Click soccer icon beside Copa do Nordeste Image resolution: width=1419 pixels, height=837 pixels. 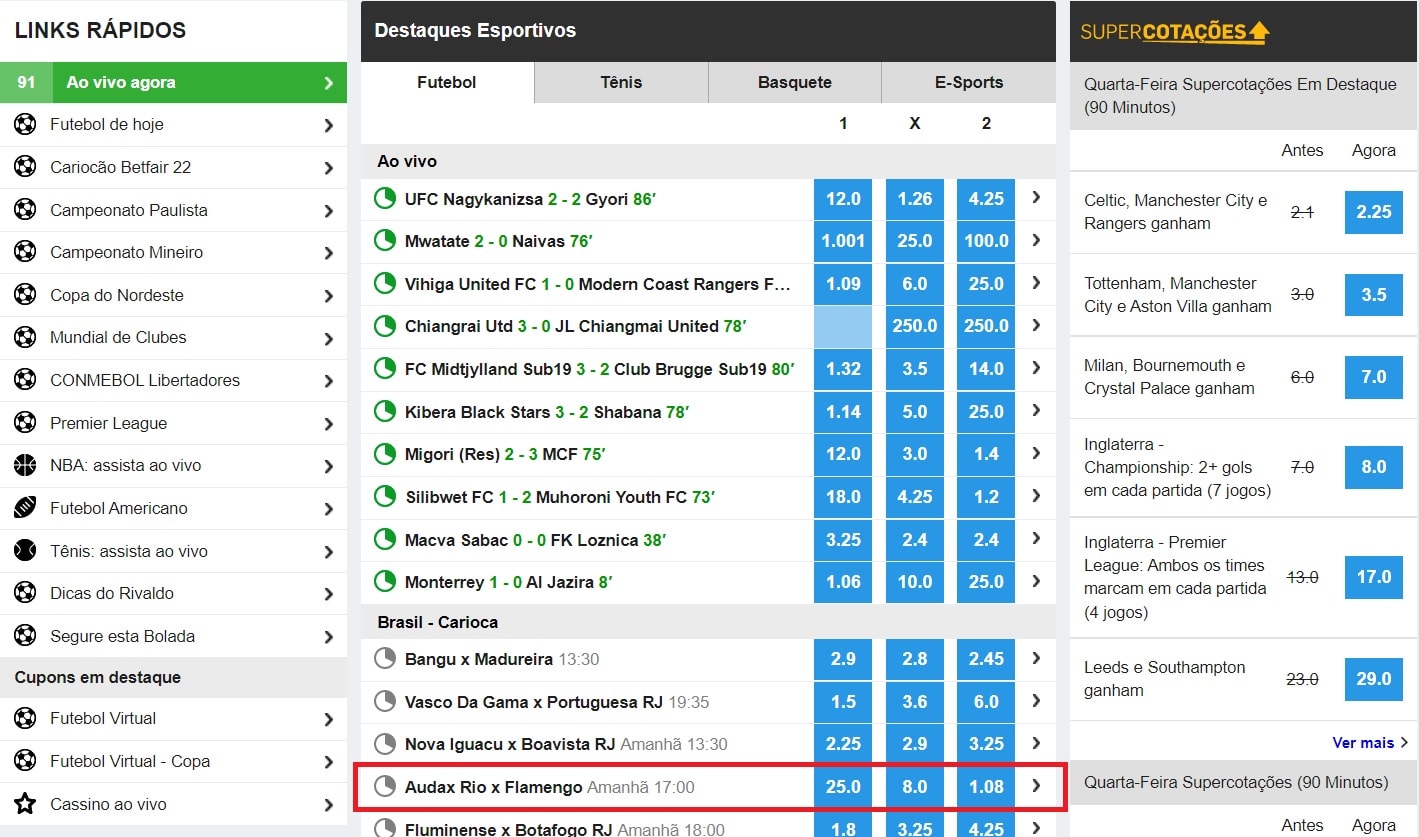tap(25, 295)
